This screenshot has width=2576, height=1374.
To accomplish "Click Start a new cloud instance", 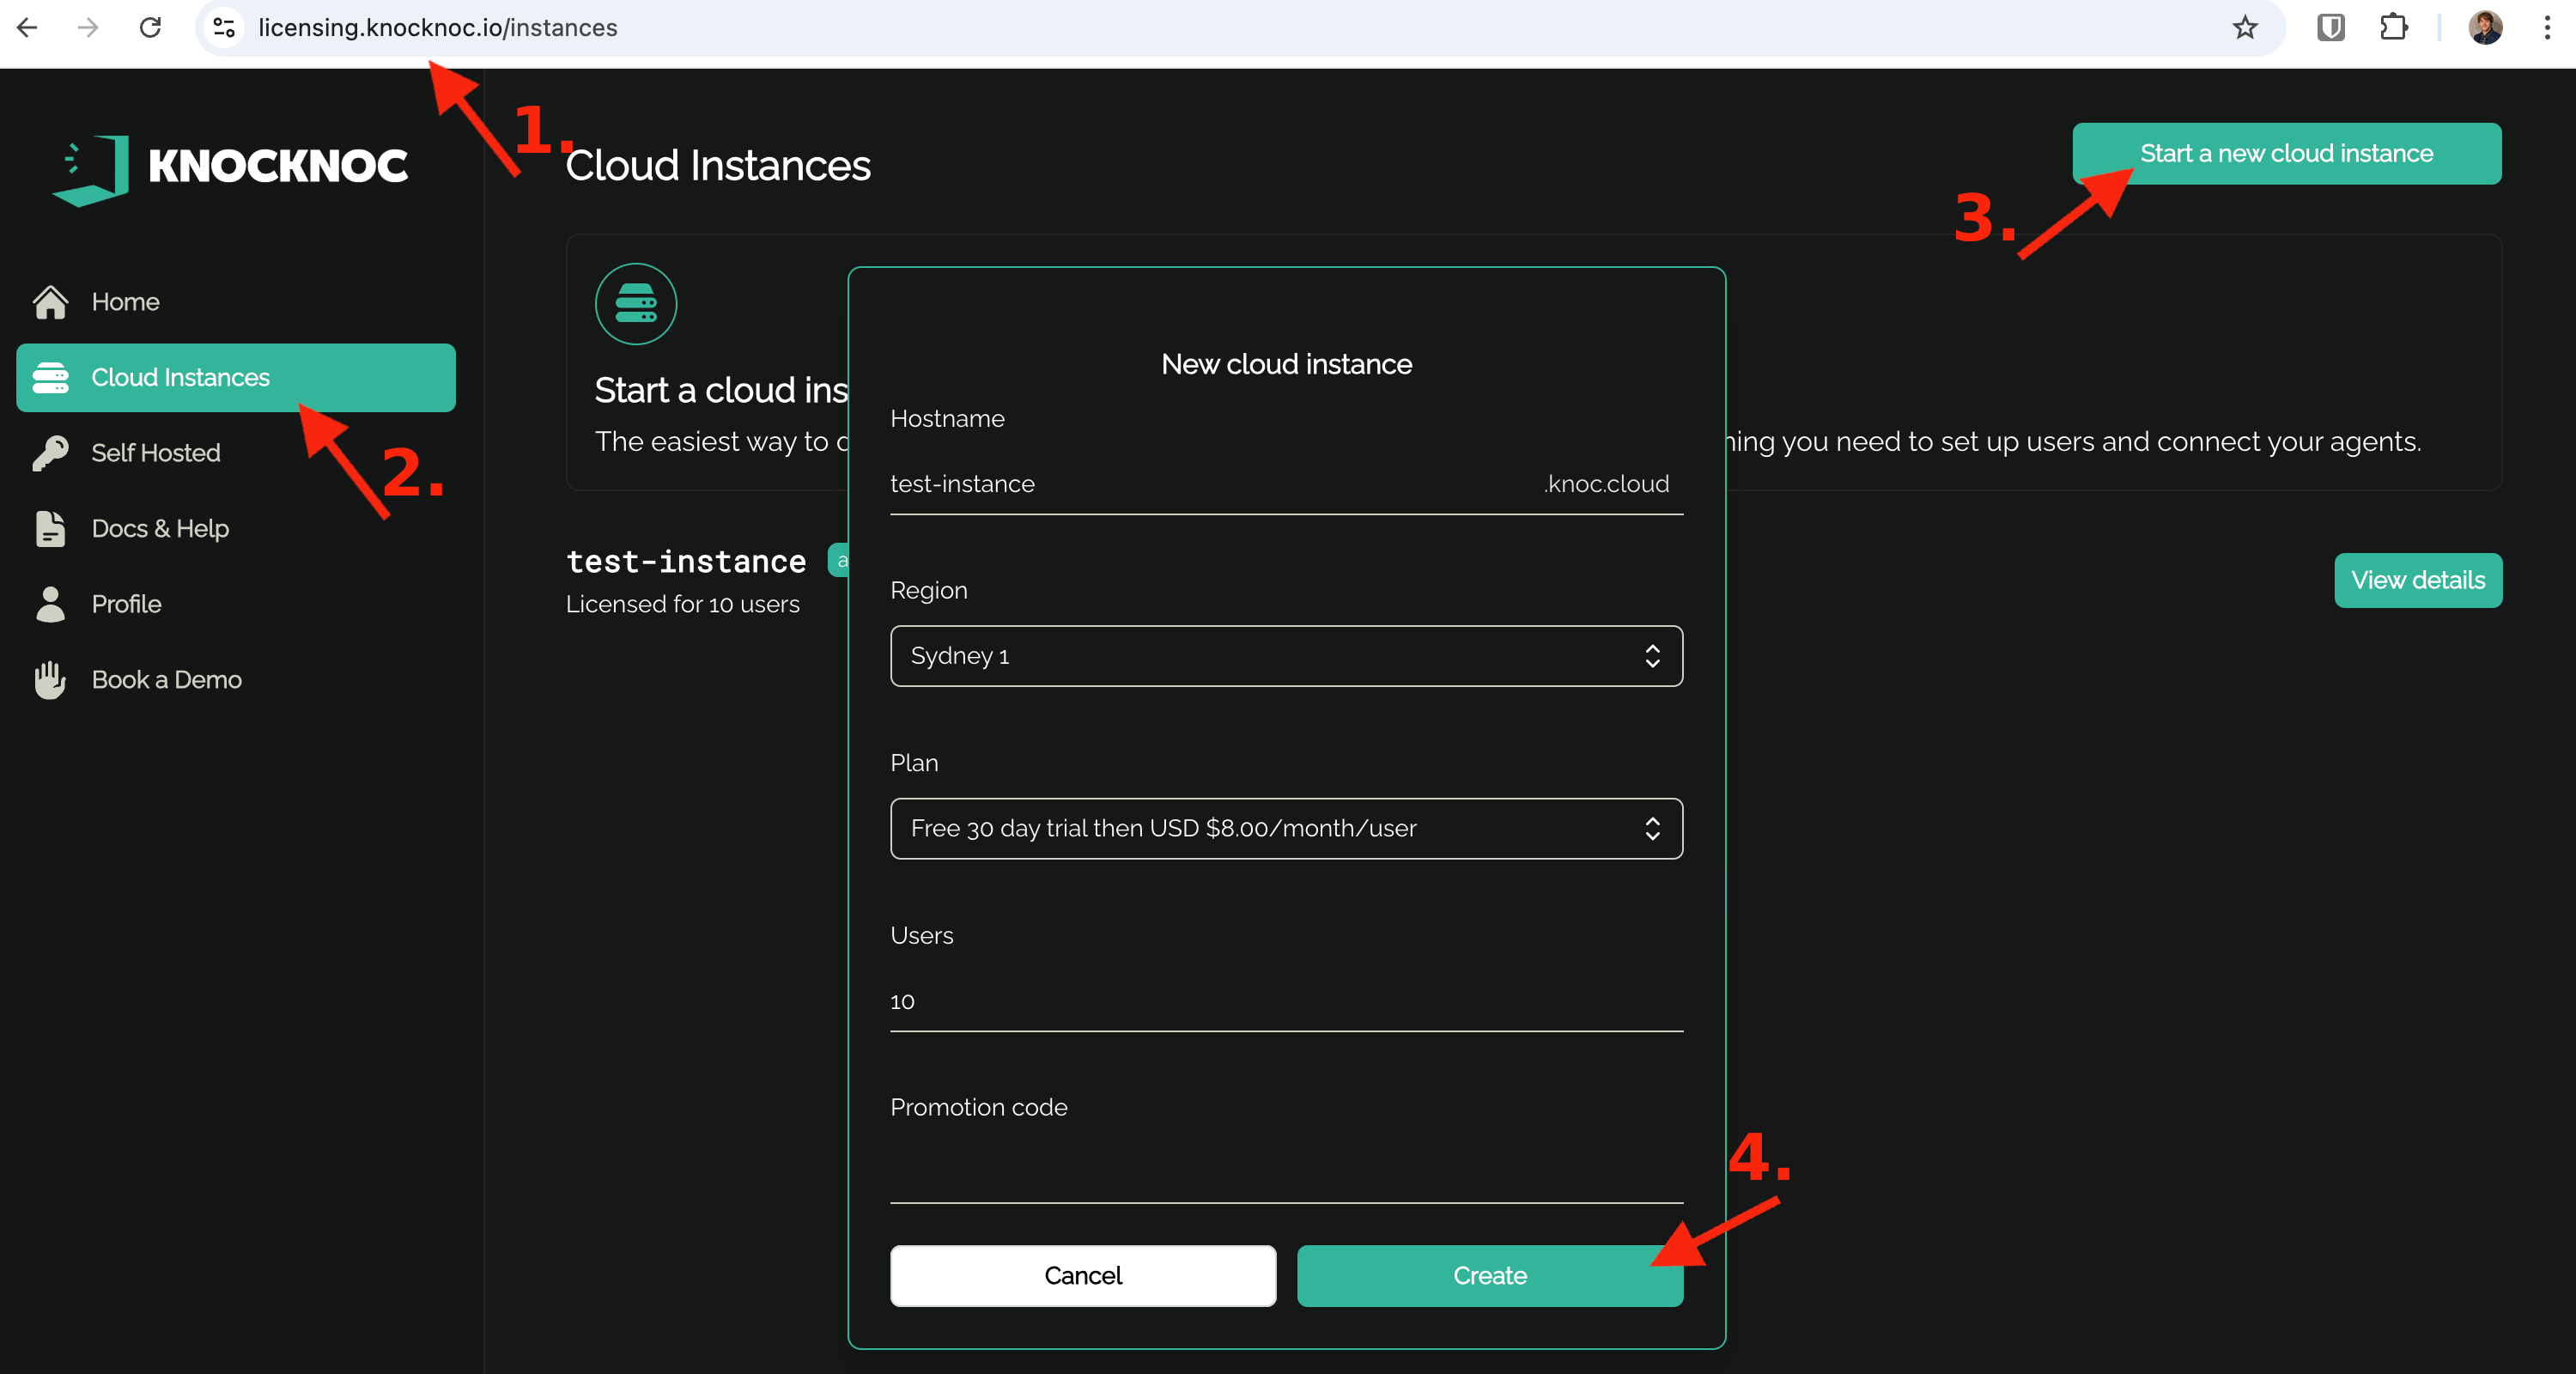I will pyautogui.click(x=2286, y=153).
